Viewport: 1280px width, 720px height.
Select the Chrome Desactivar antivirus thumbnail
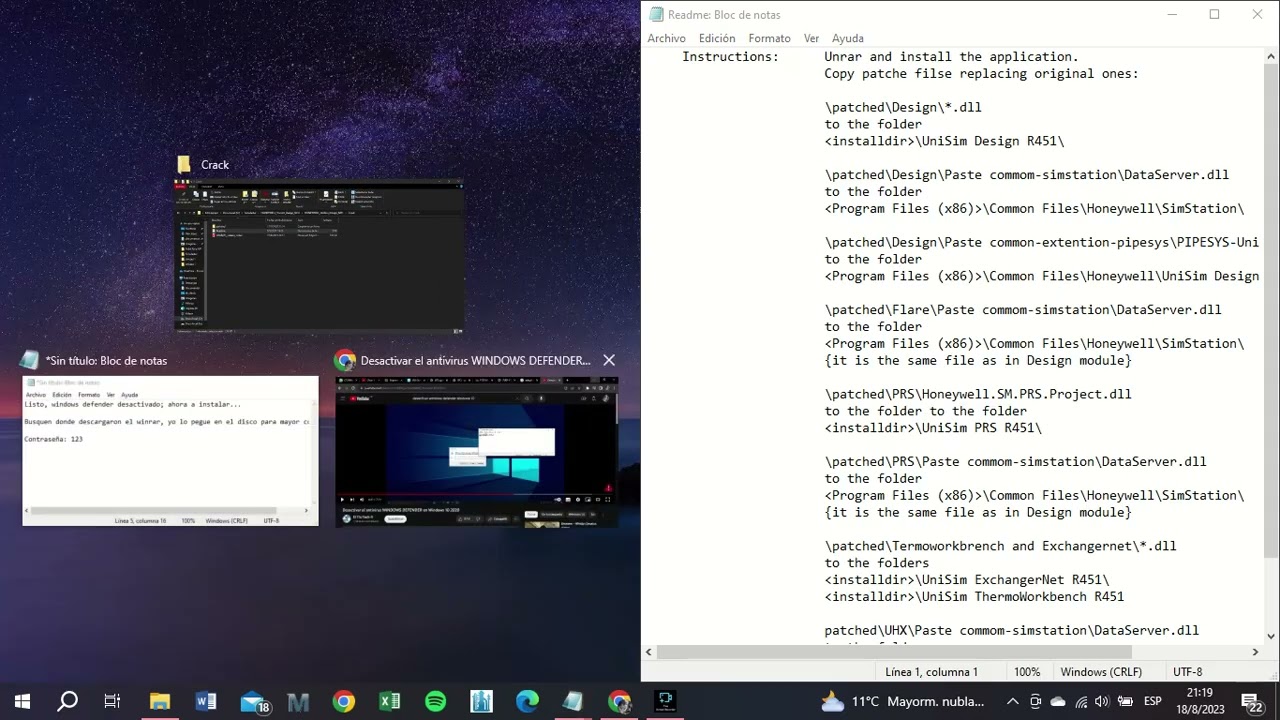(x=476, y=451)
